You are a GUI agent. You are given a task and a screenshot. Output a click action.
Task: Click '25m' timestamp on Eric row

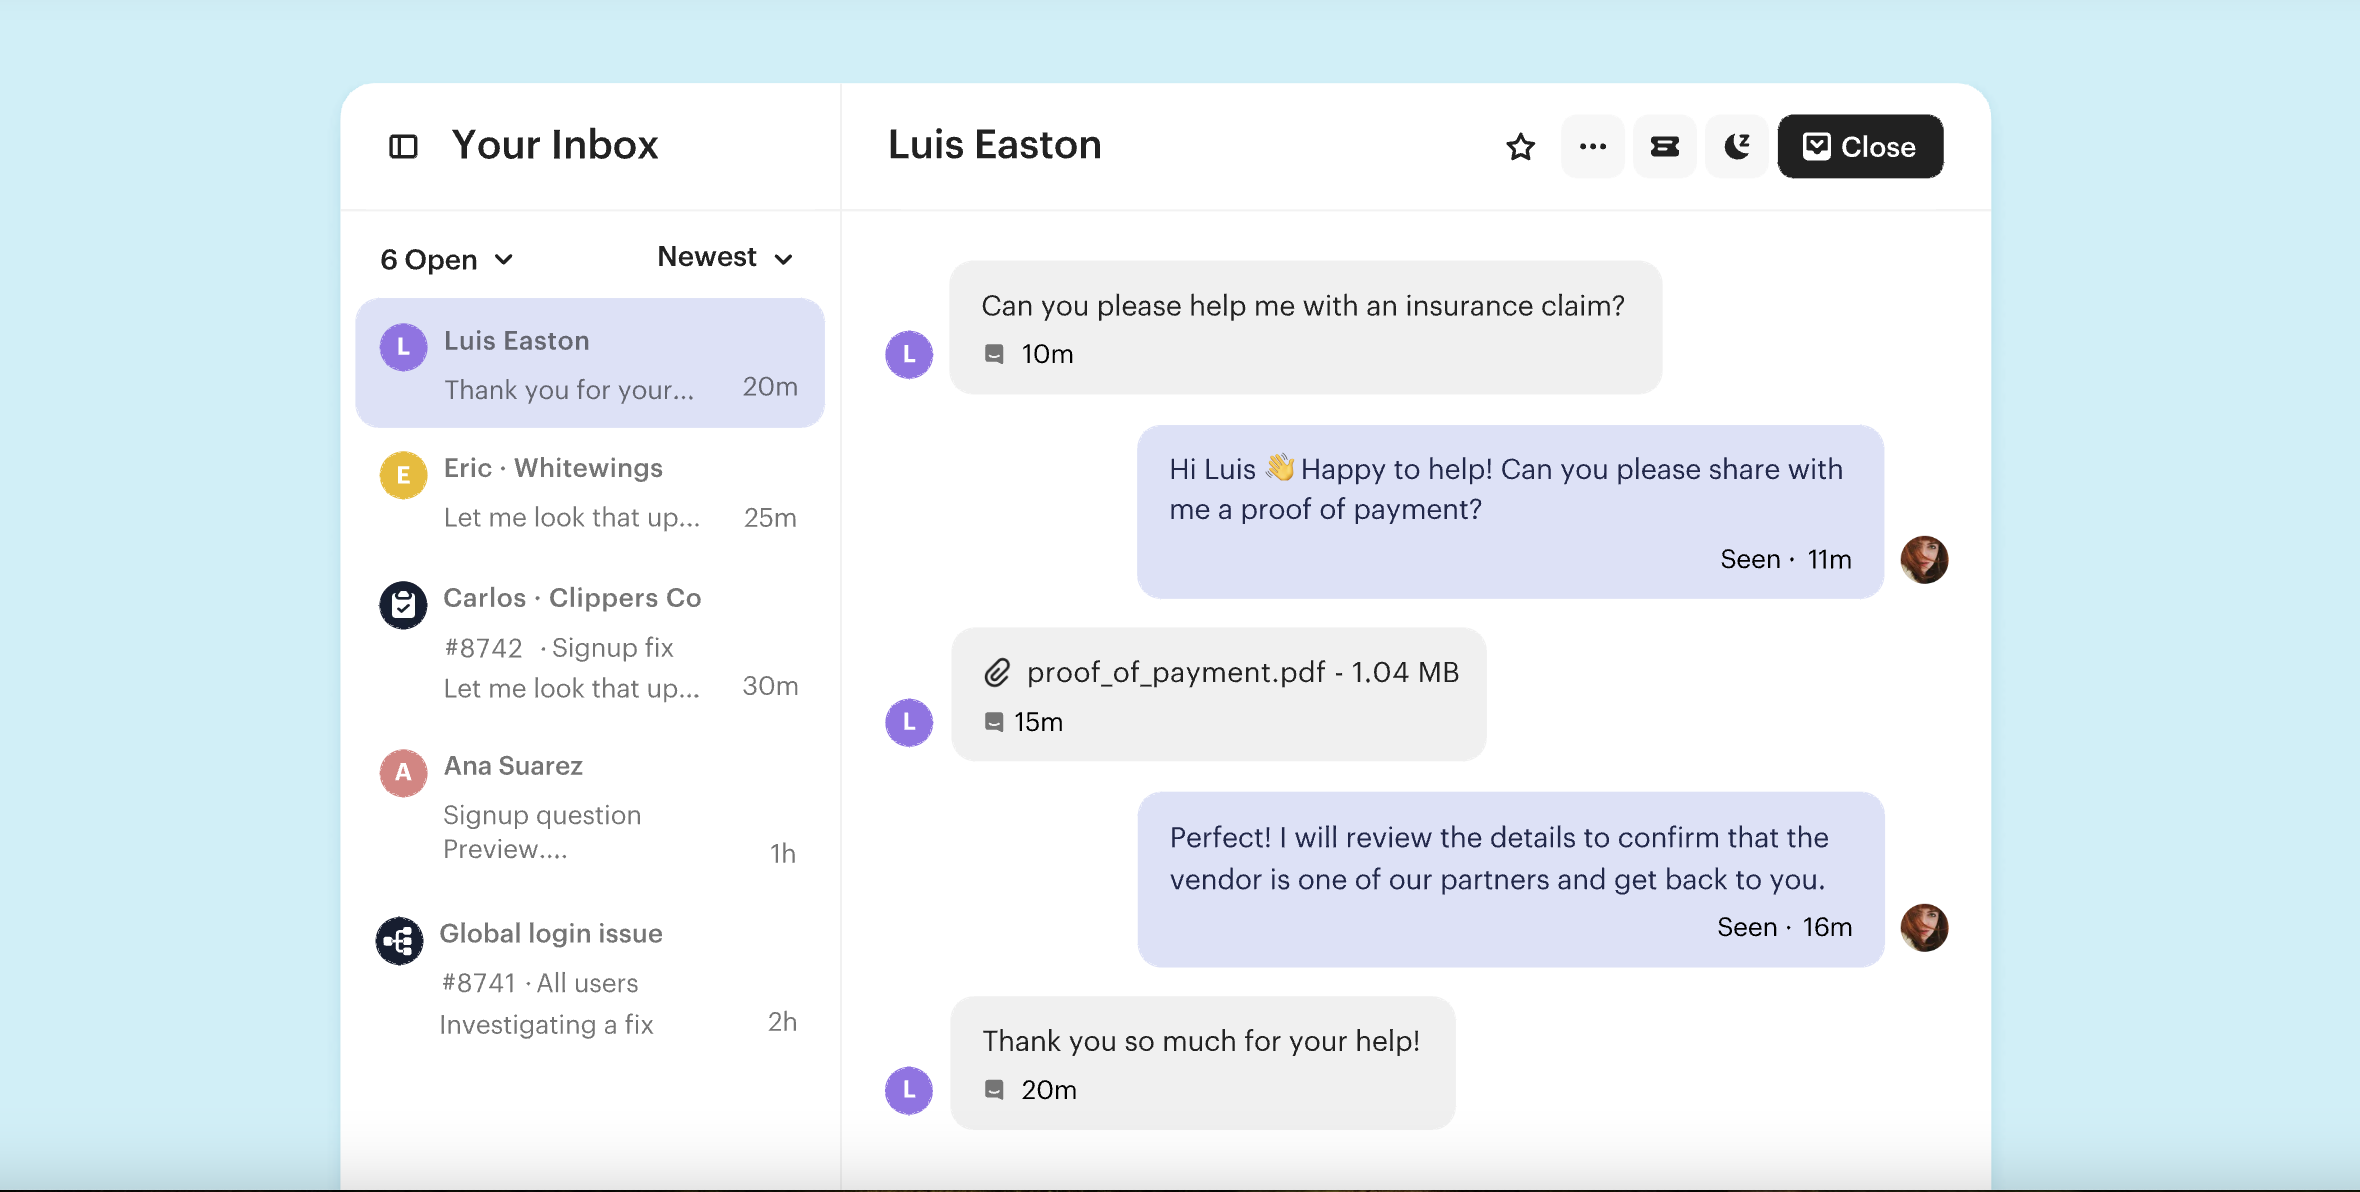click(770, 518)
